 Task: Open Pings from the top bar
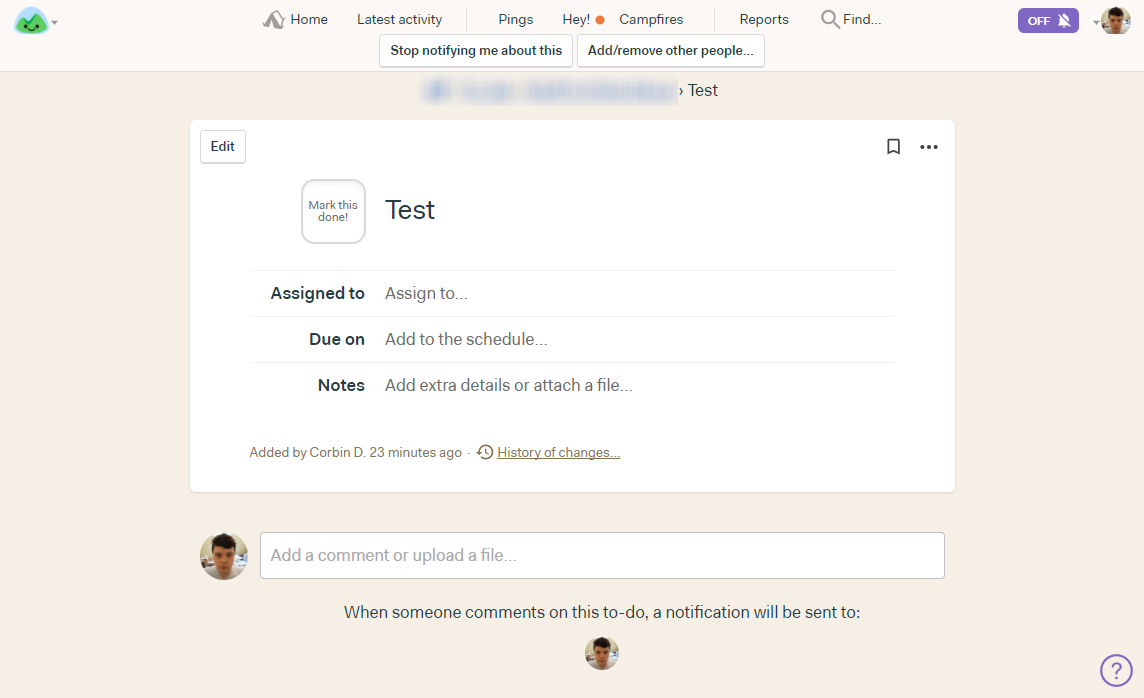click(514, 19)
